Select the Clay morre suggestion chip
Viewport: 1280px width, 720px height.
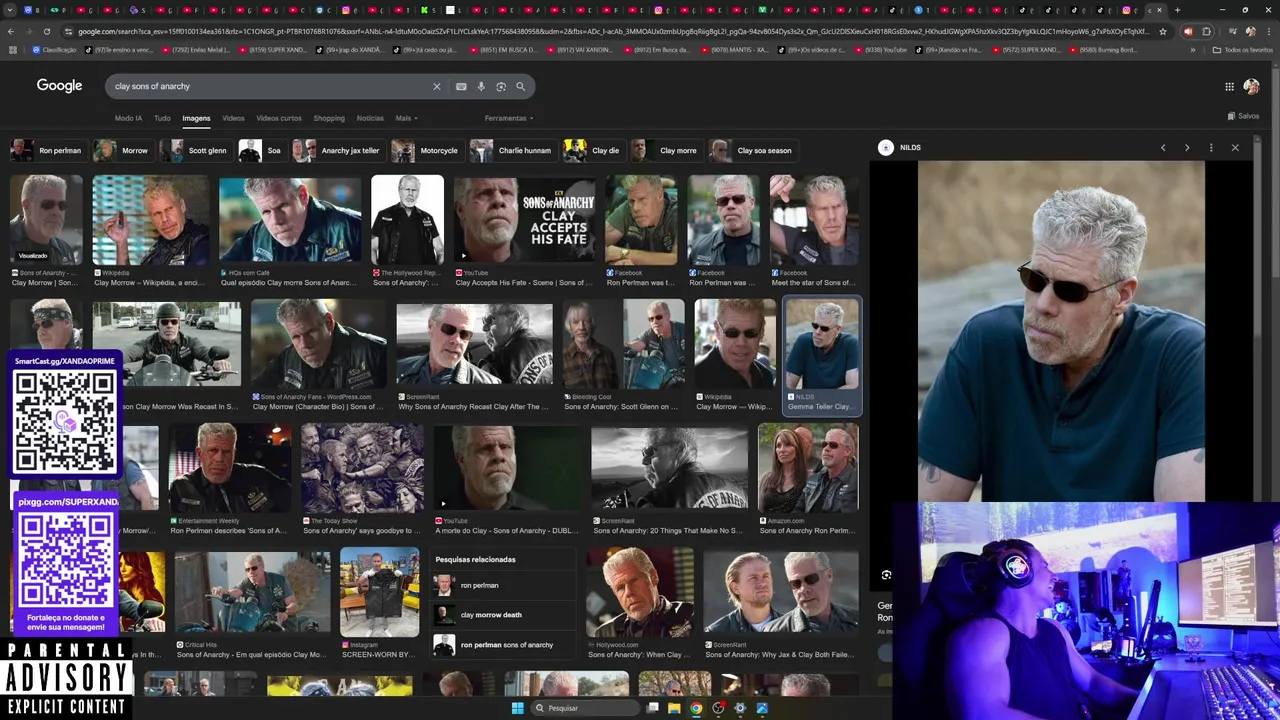tap(665, 150)
